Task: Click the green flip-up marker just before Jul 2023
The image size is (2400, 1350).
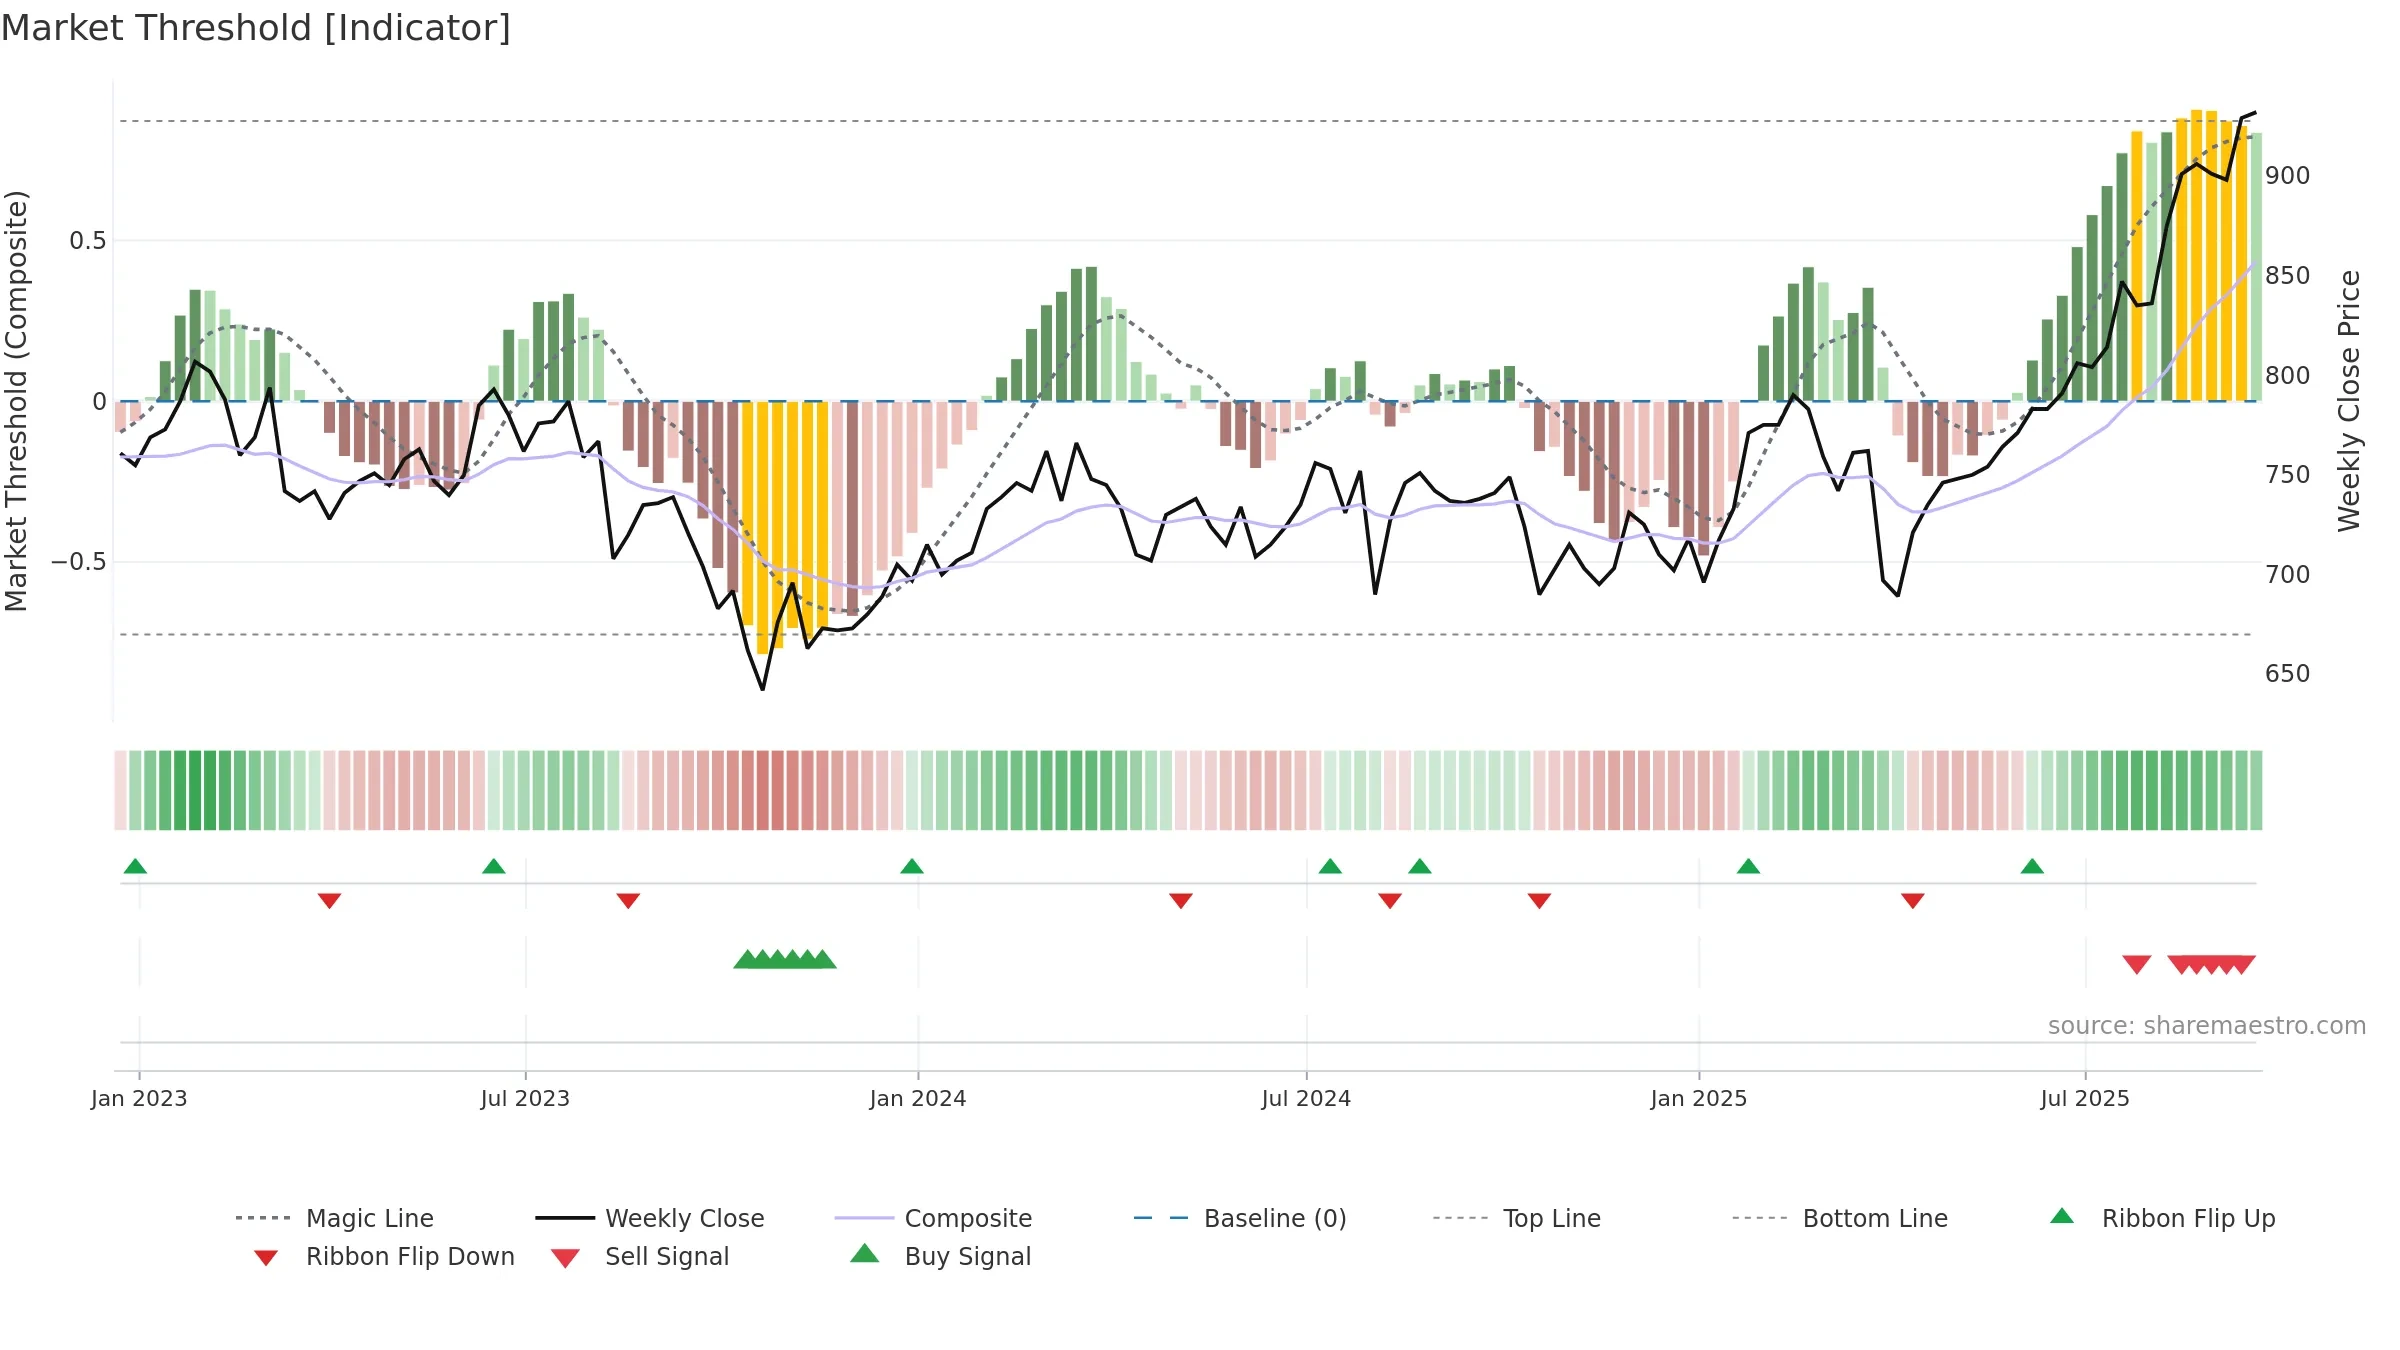Action: pos(494,866)
